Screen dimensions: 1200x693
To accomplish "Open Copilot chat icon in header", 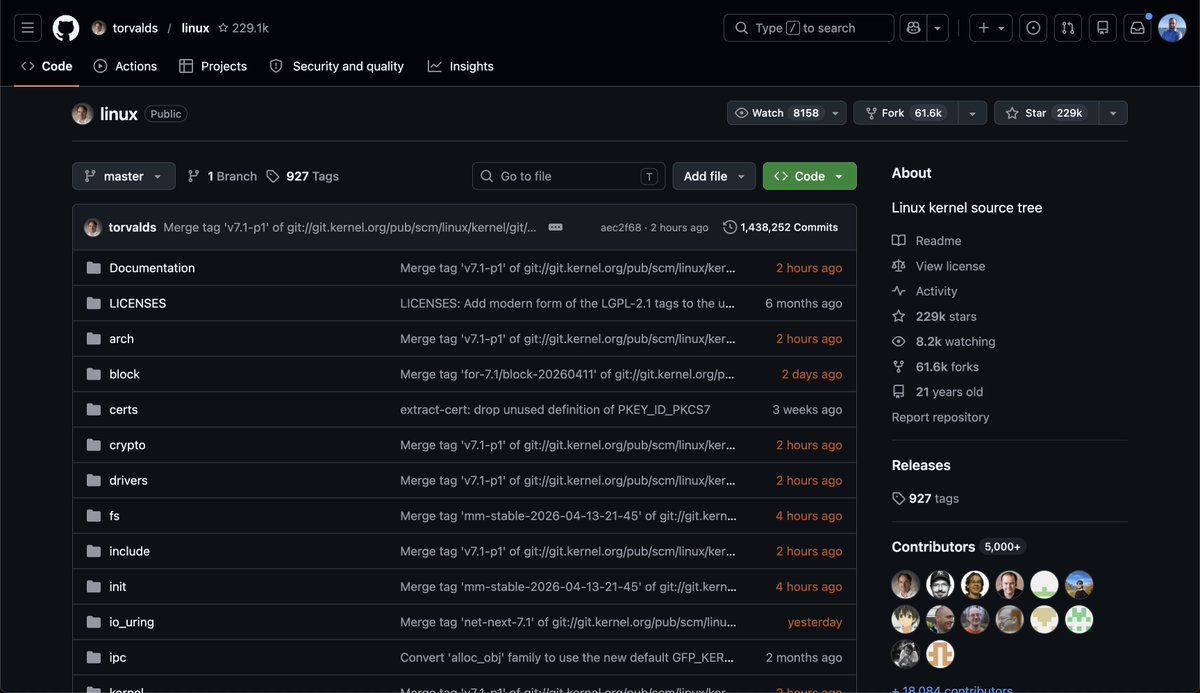I will click(914, 28).
